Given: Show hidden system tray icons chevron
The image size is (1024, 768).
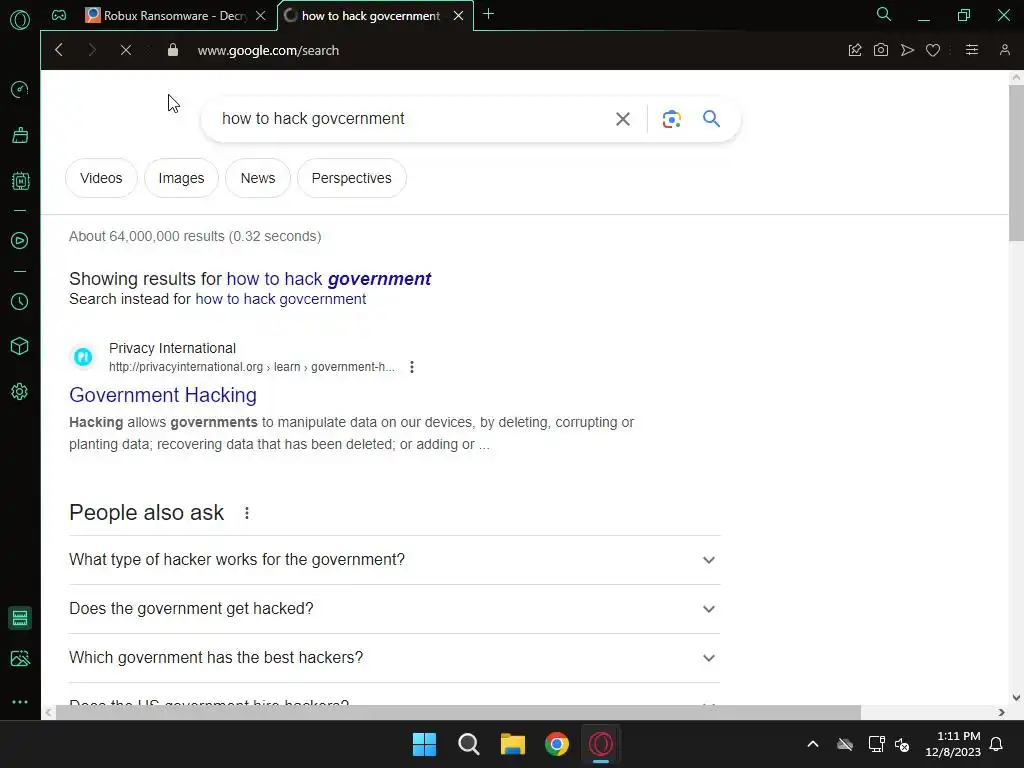Looking at the screenshot, I should click(813, 744).
